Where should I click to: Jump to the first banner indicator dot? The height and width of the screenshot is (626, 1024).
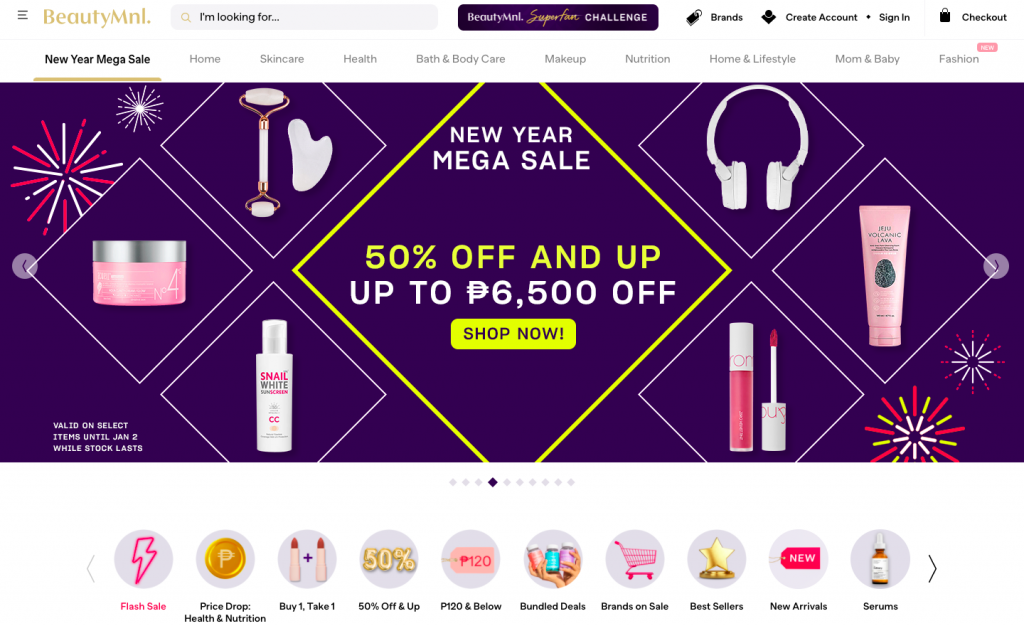coord(453,482)
